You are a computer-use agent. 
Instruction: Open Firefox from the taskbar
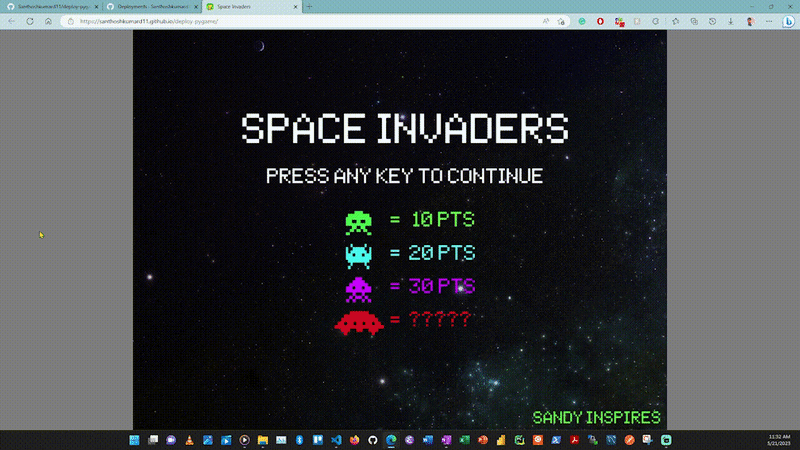355,440
